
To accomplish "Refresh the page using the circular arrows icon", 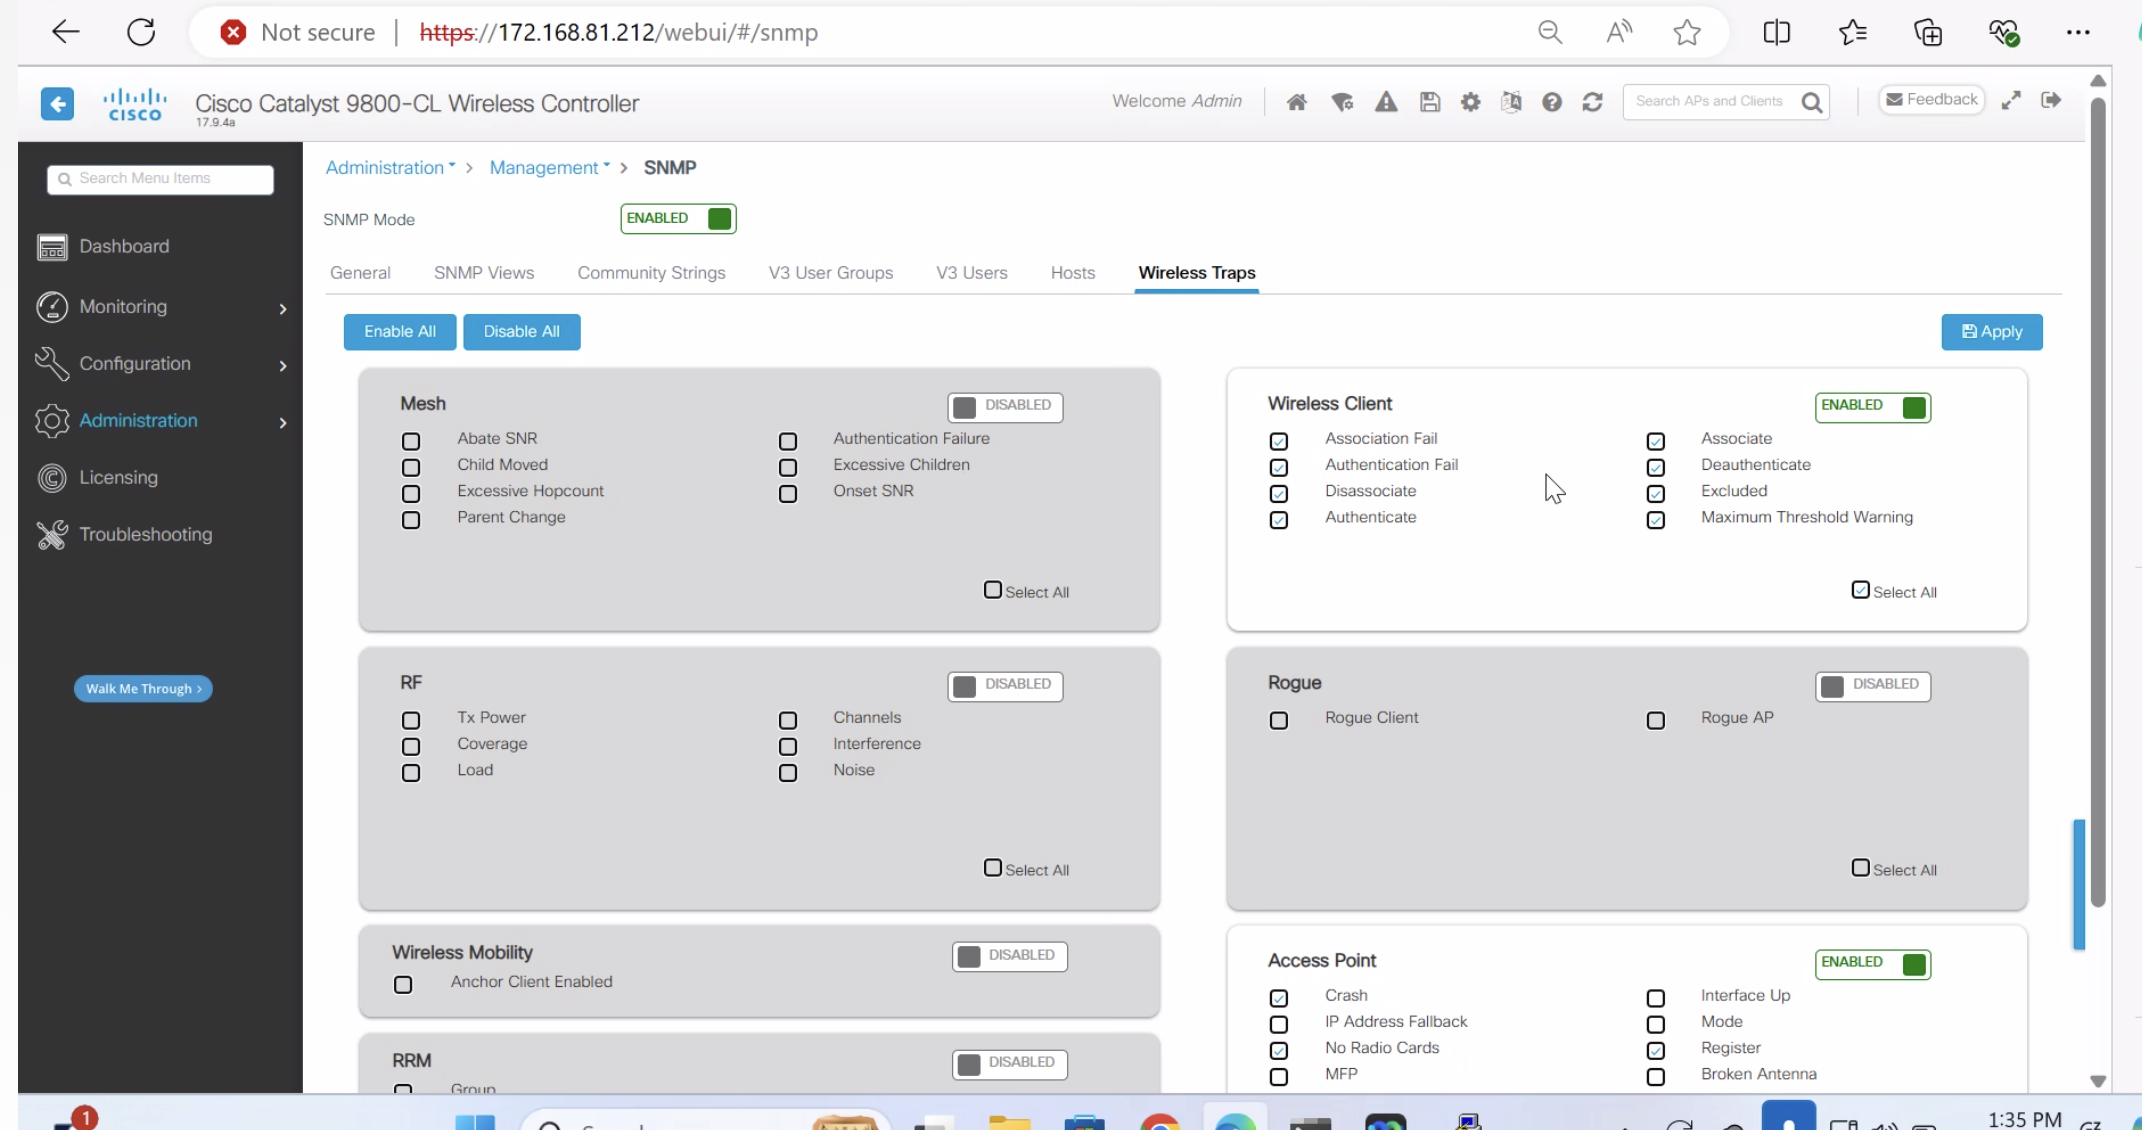I will pos(1592,102).
